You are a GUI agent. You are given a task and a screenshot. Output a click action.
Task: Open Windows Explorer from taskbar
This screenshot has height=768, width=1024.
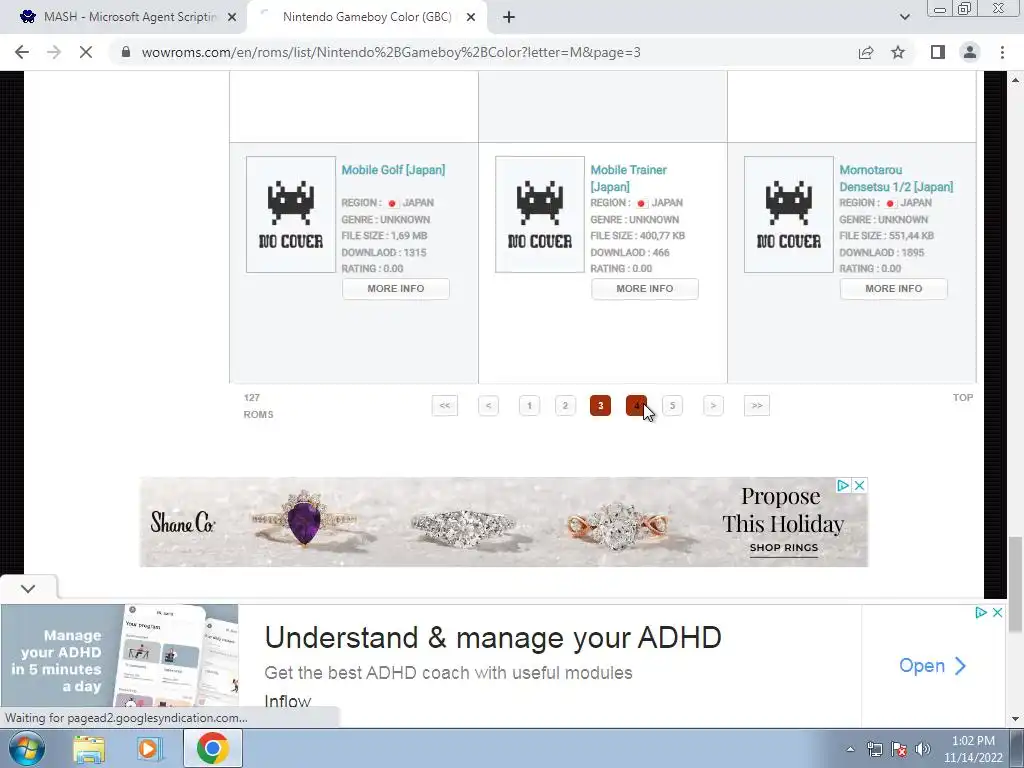pyautogui.click(x=89, y=748)
